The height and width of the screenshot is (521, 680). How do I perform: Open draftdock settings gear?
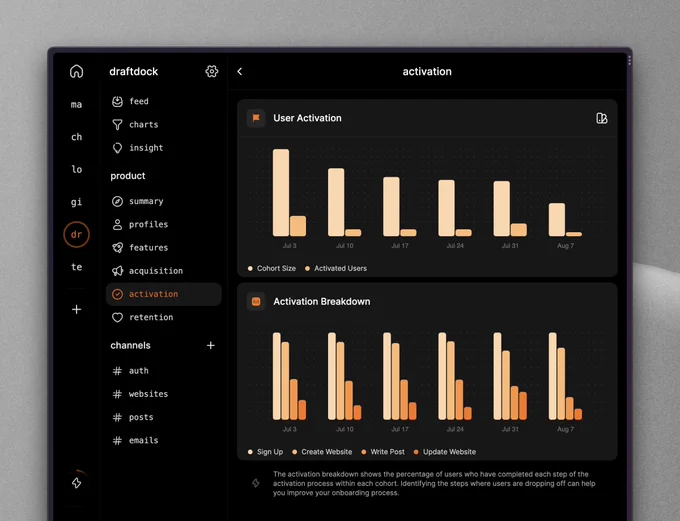pos(212,71)
